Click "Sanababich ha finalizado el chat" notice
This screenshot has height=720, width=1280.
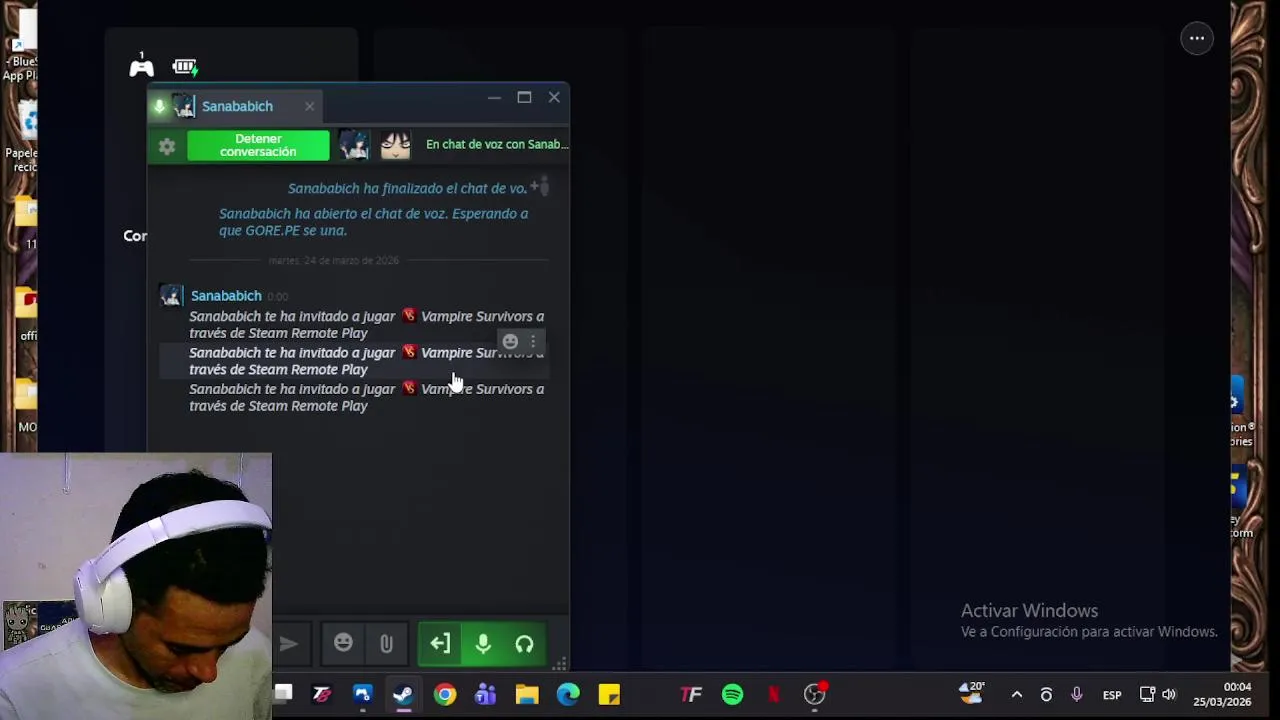click(x=407, y=188)
